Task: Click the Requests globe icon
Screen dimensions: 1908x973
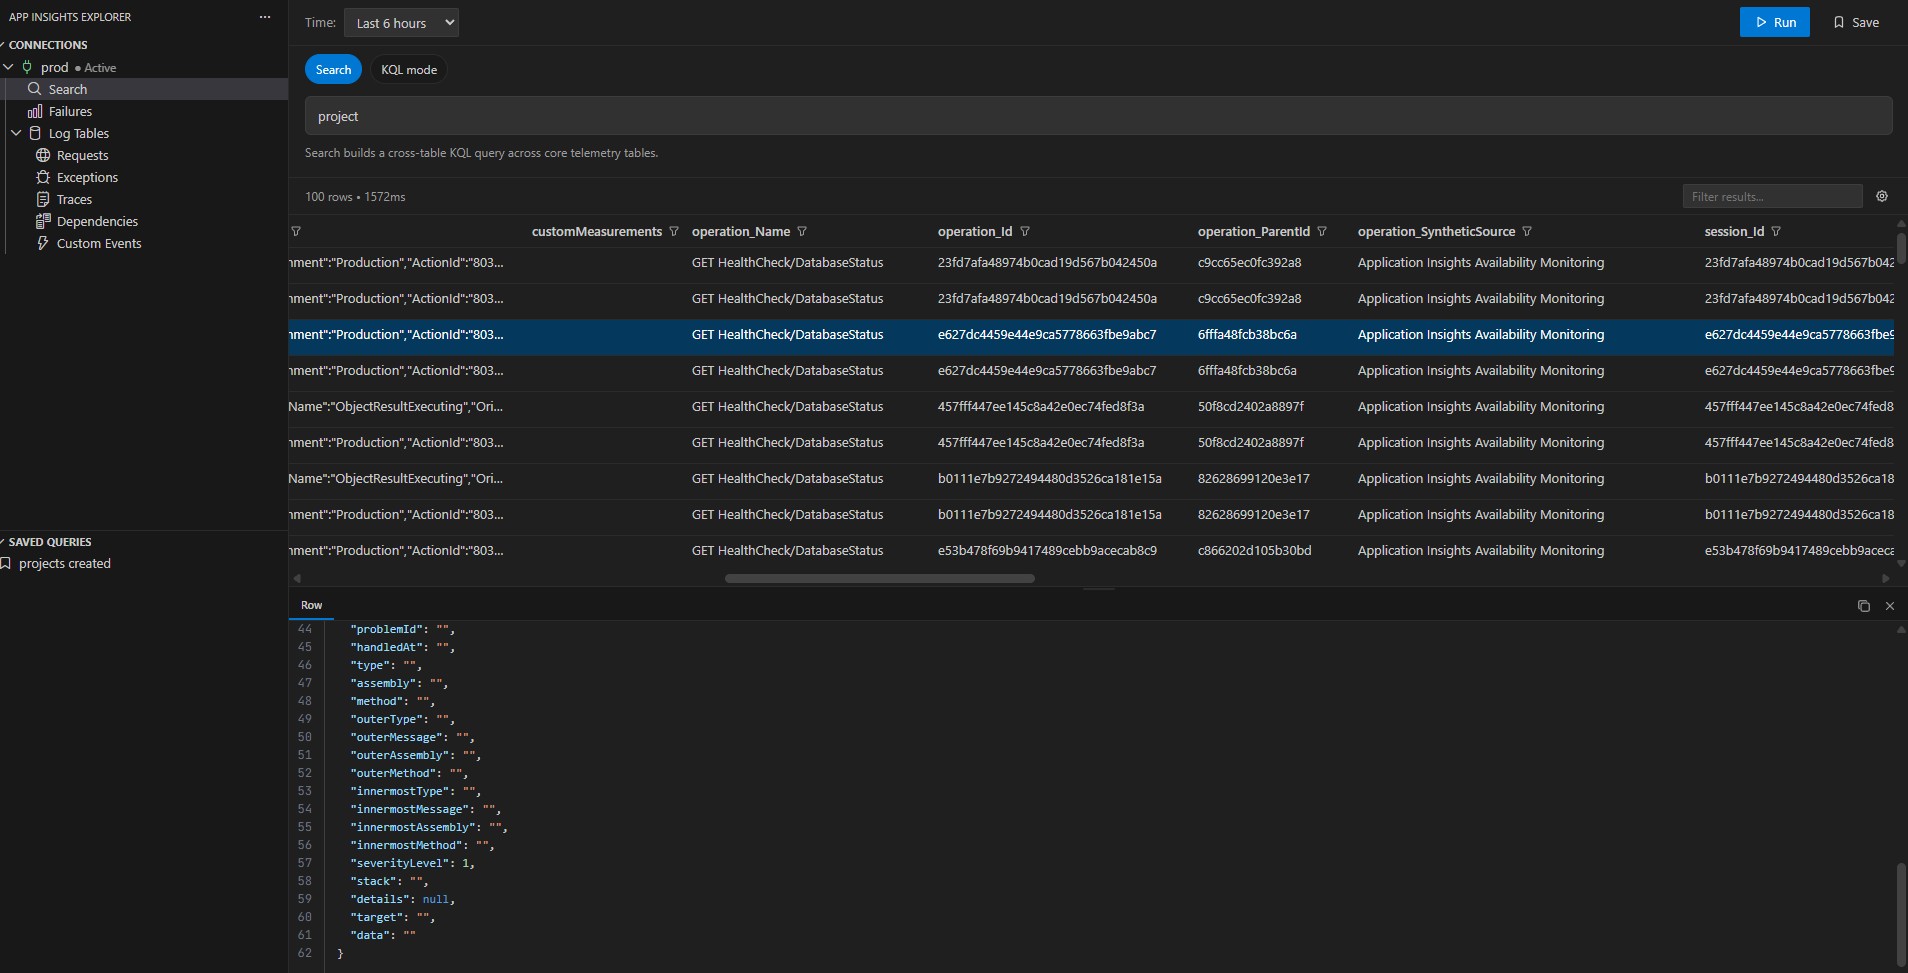Action: 43,155
